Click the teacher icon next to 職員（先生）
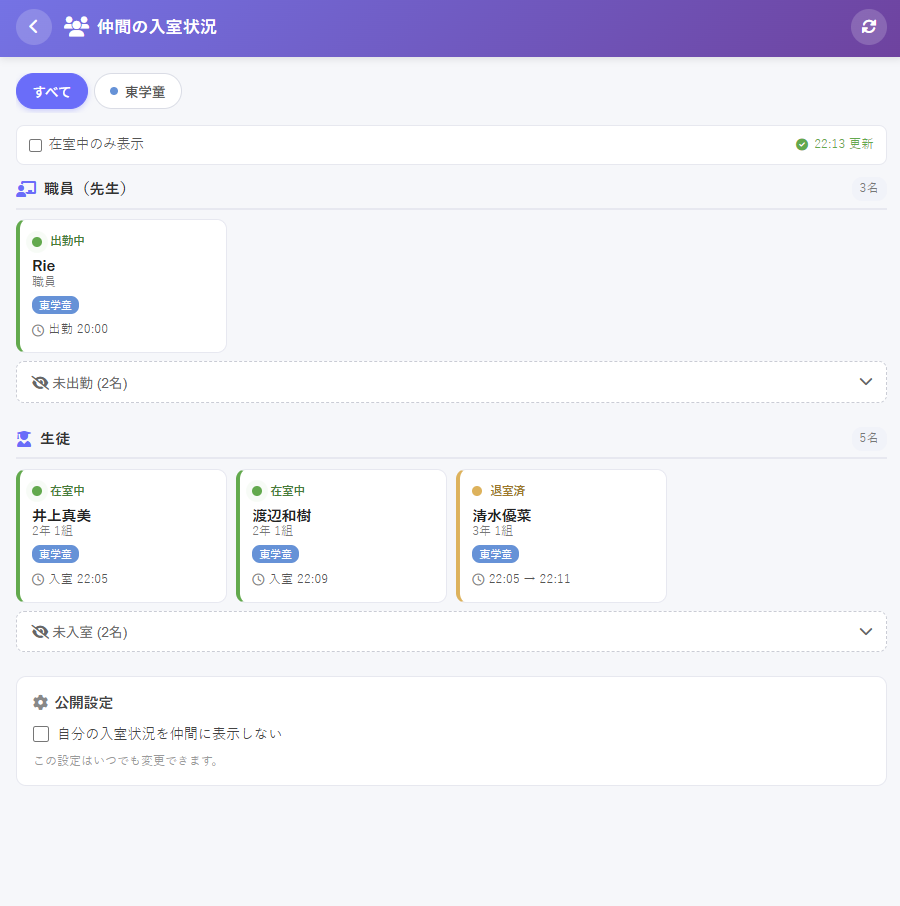 pos(26,189)
